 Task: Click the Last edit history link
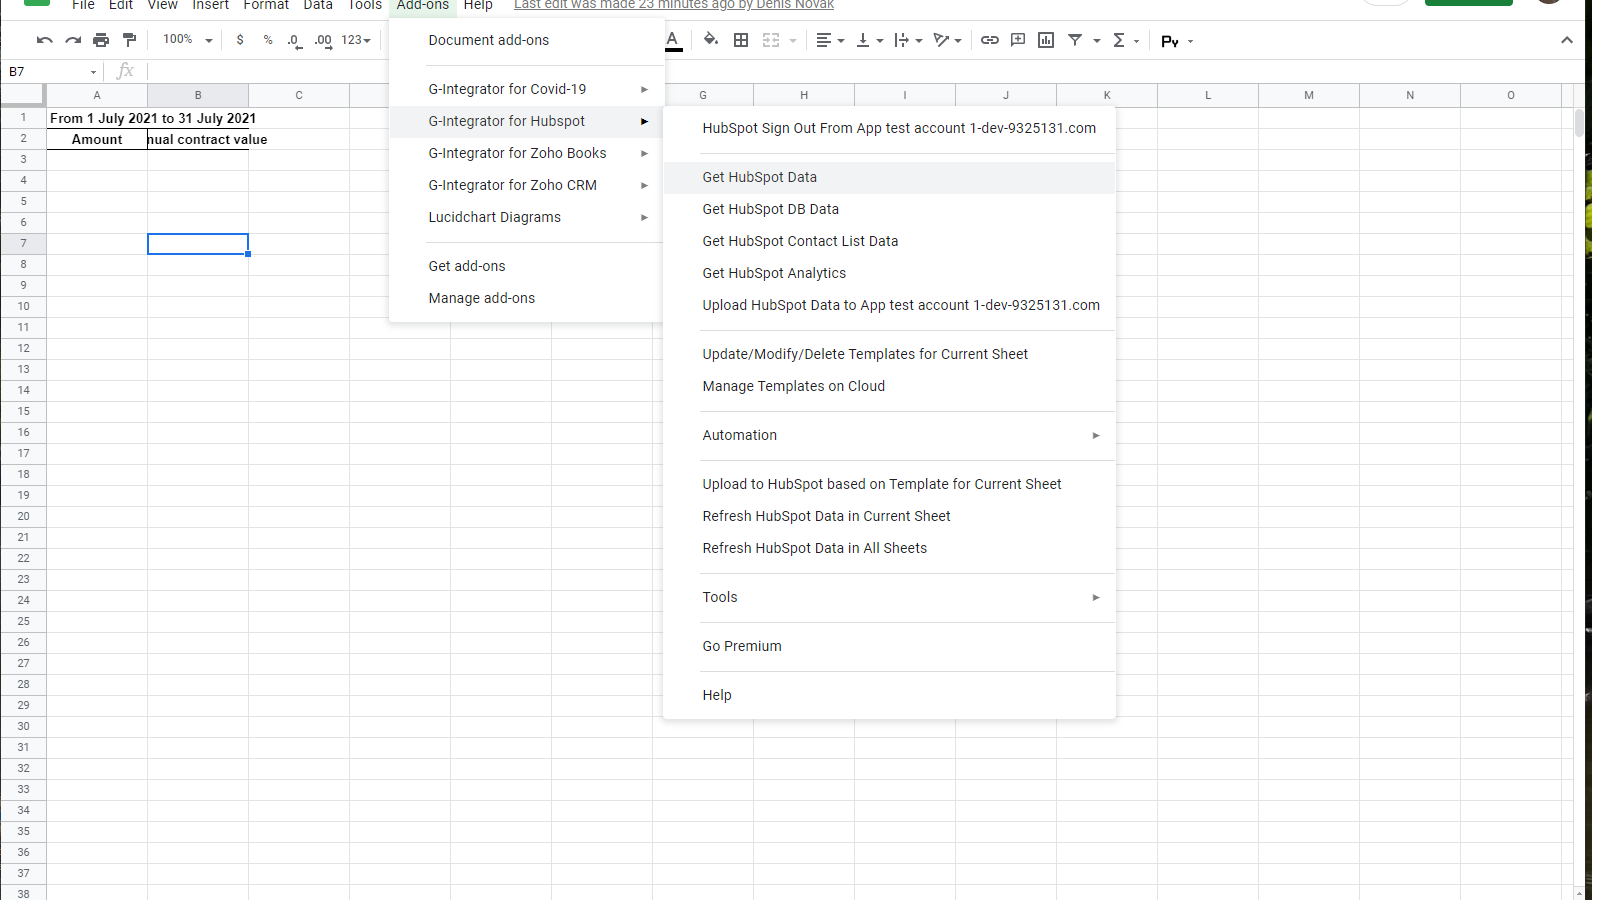click(674, 5)
